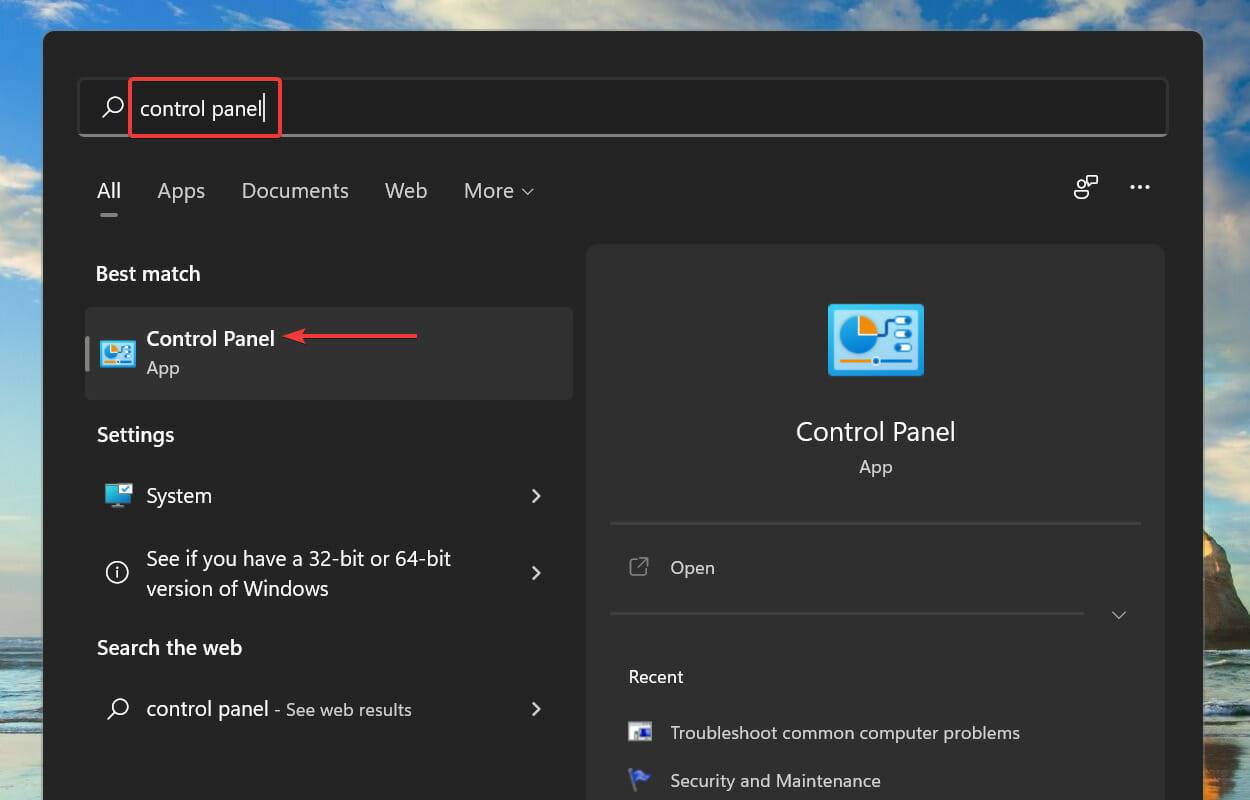This screenshot has width=1250, height=800.
Task: Switch to the Documents tab
Action: click(x=295, y=191)
